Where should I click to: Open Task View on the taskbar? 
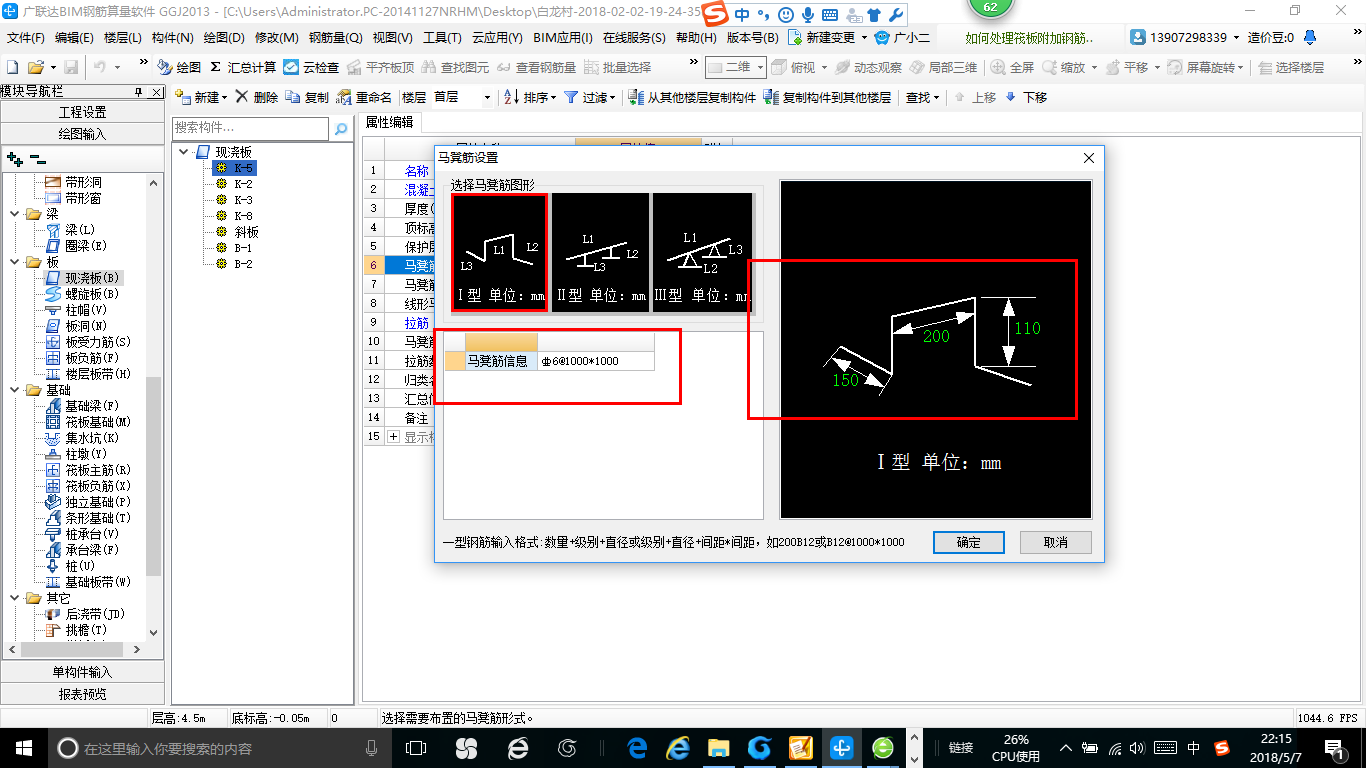416,748
